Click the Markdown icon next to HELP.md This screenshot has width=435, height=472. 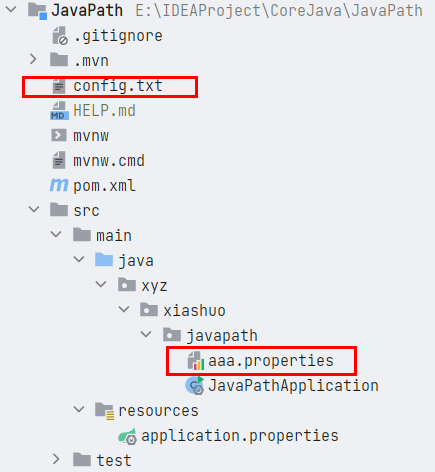[59, 111]
